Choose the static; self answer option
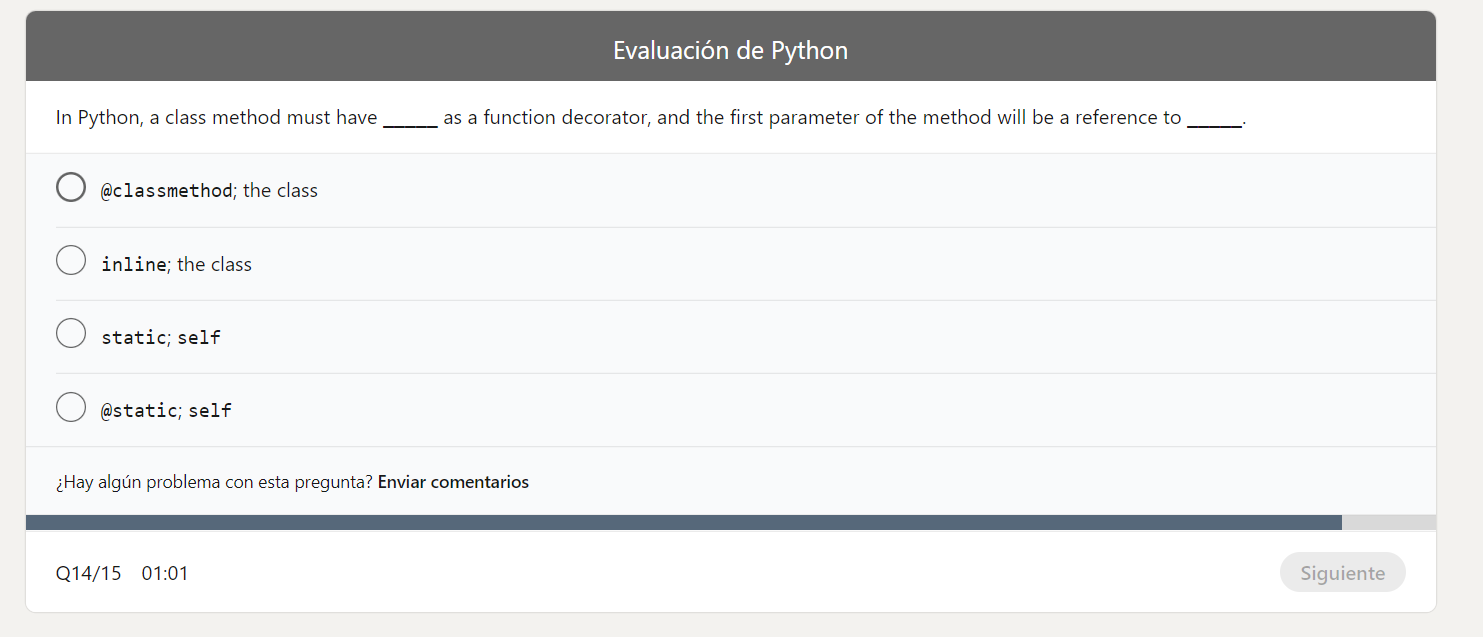Screen dimensions: 1483x637 [x=71, y=333]
